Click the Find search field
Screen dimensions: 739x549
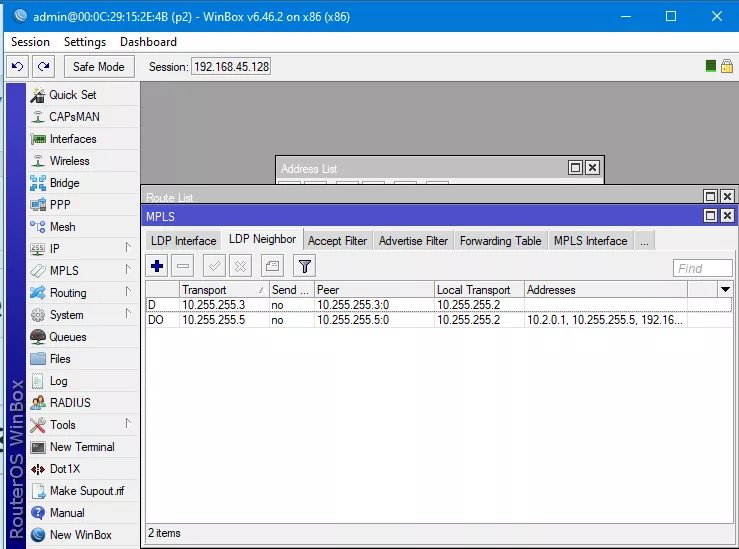(x=702, y=268)
